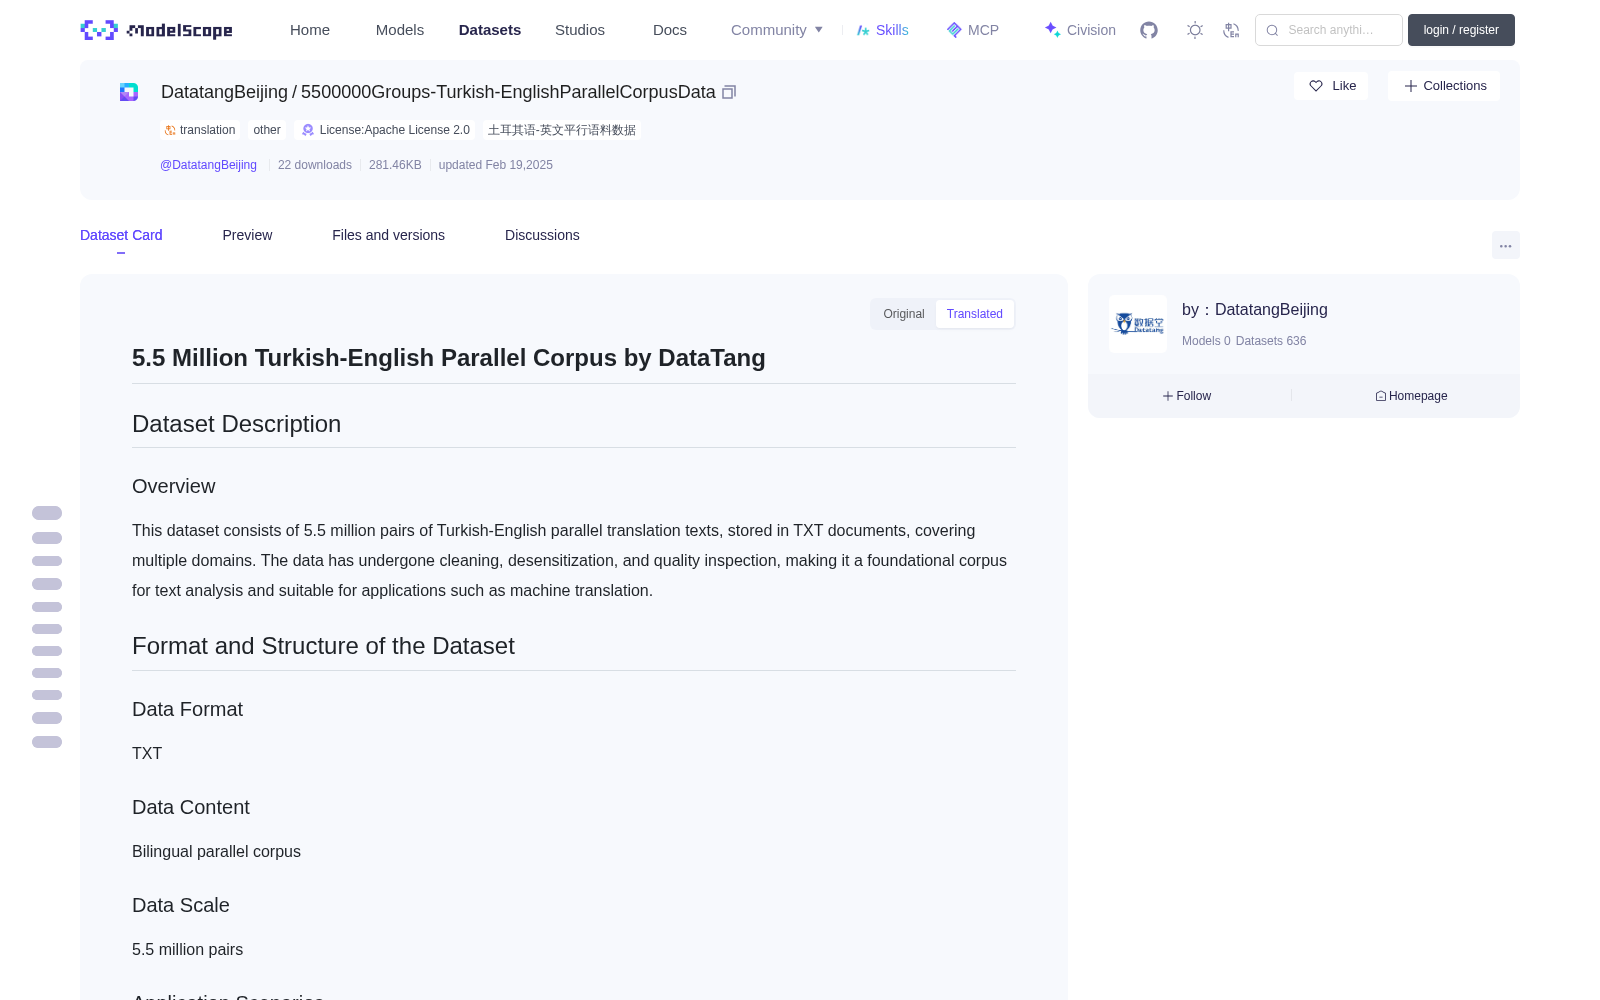
Task: Select the Dataset Card tab
Action: pyautogui.click(x=121, y=235)
